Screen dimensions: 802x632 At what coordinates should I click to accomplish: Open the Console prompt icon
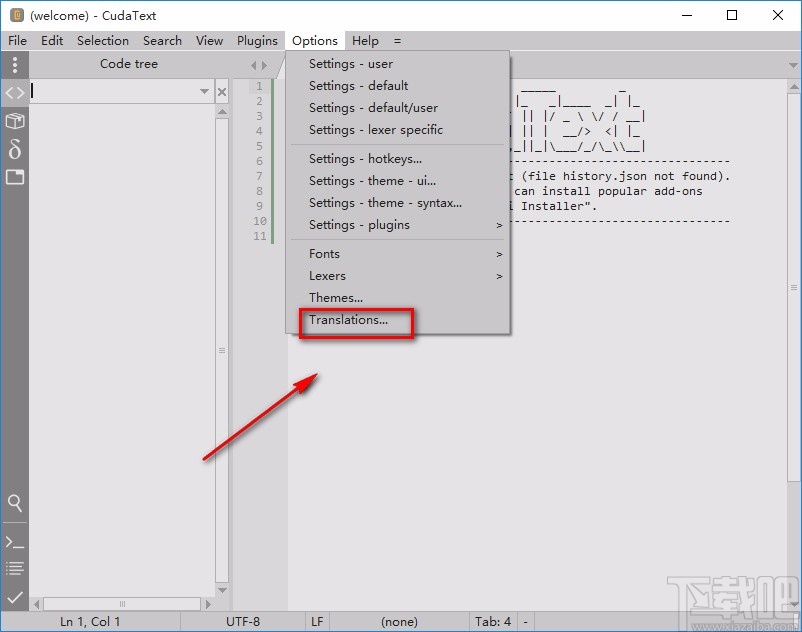[15, 543]
